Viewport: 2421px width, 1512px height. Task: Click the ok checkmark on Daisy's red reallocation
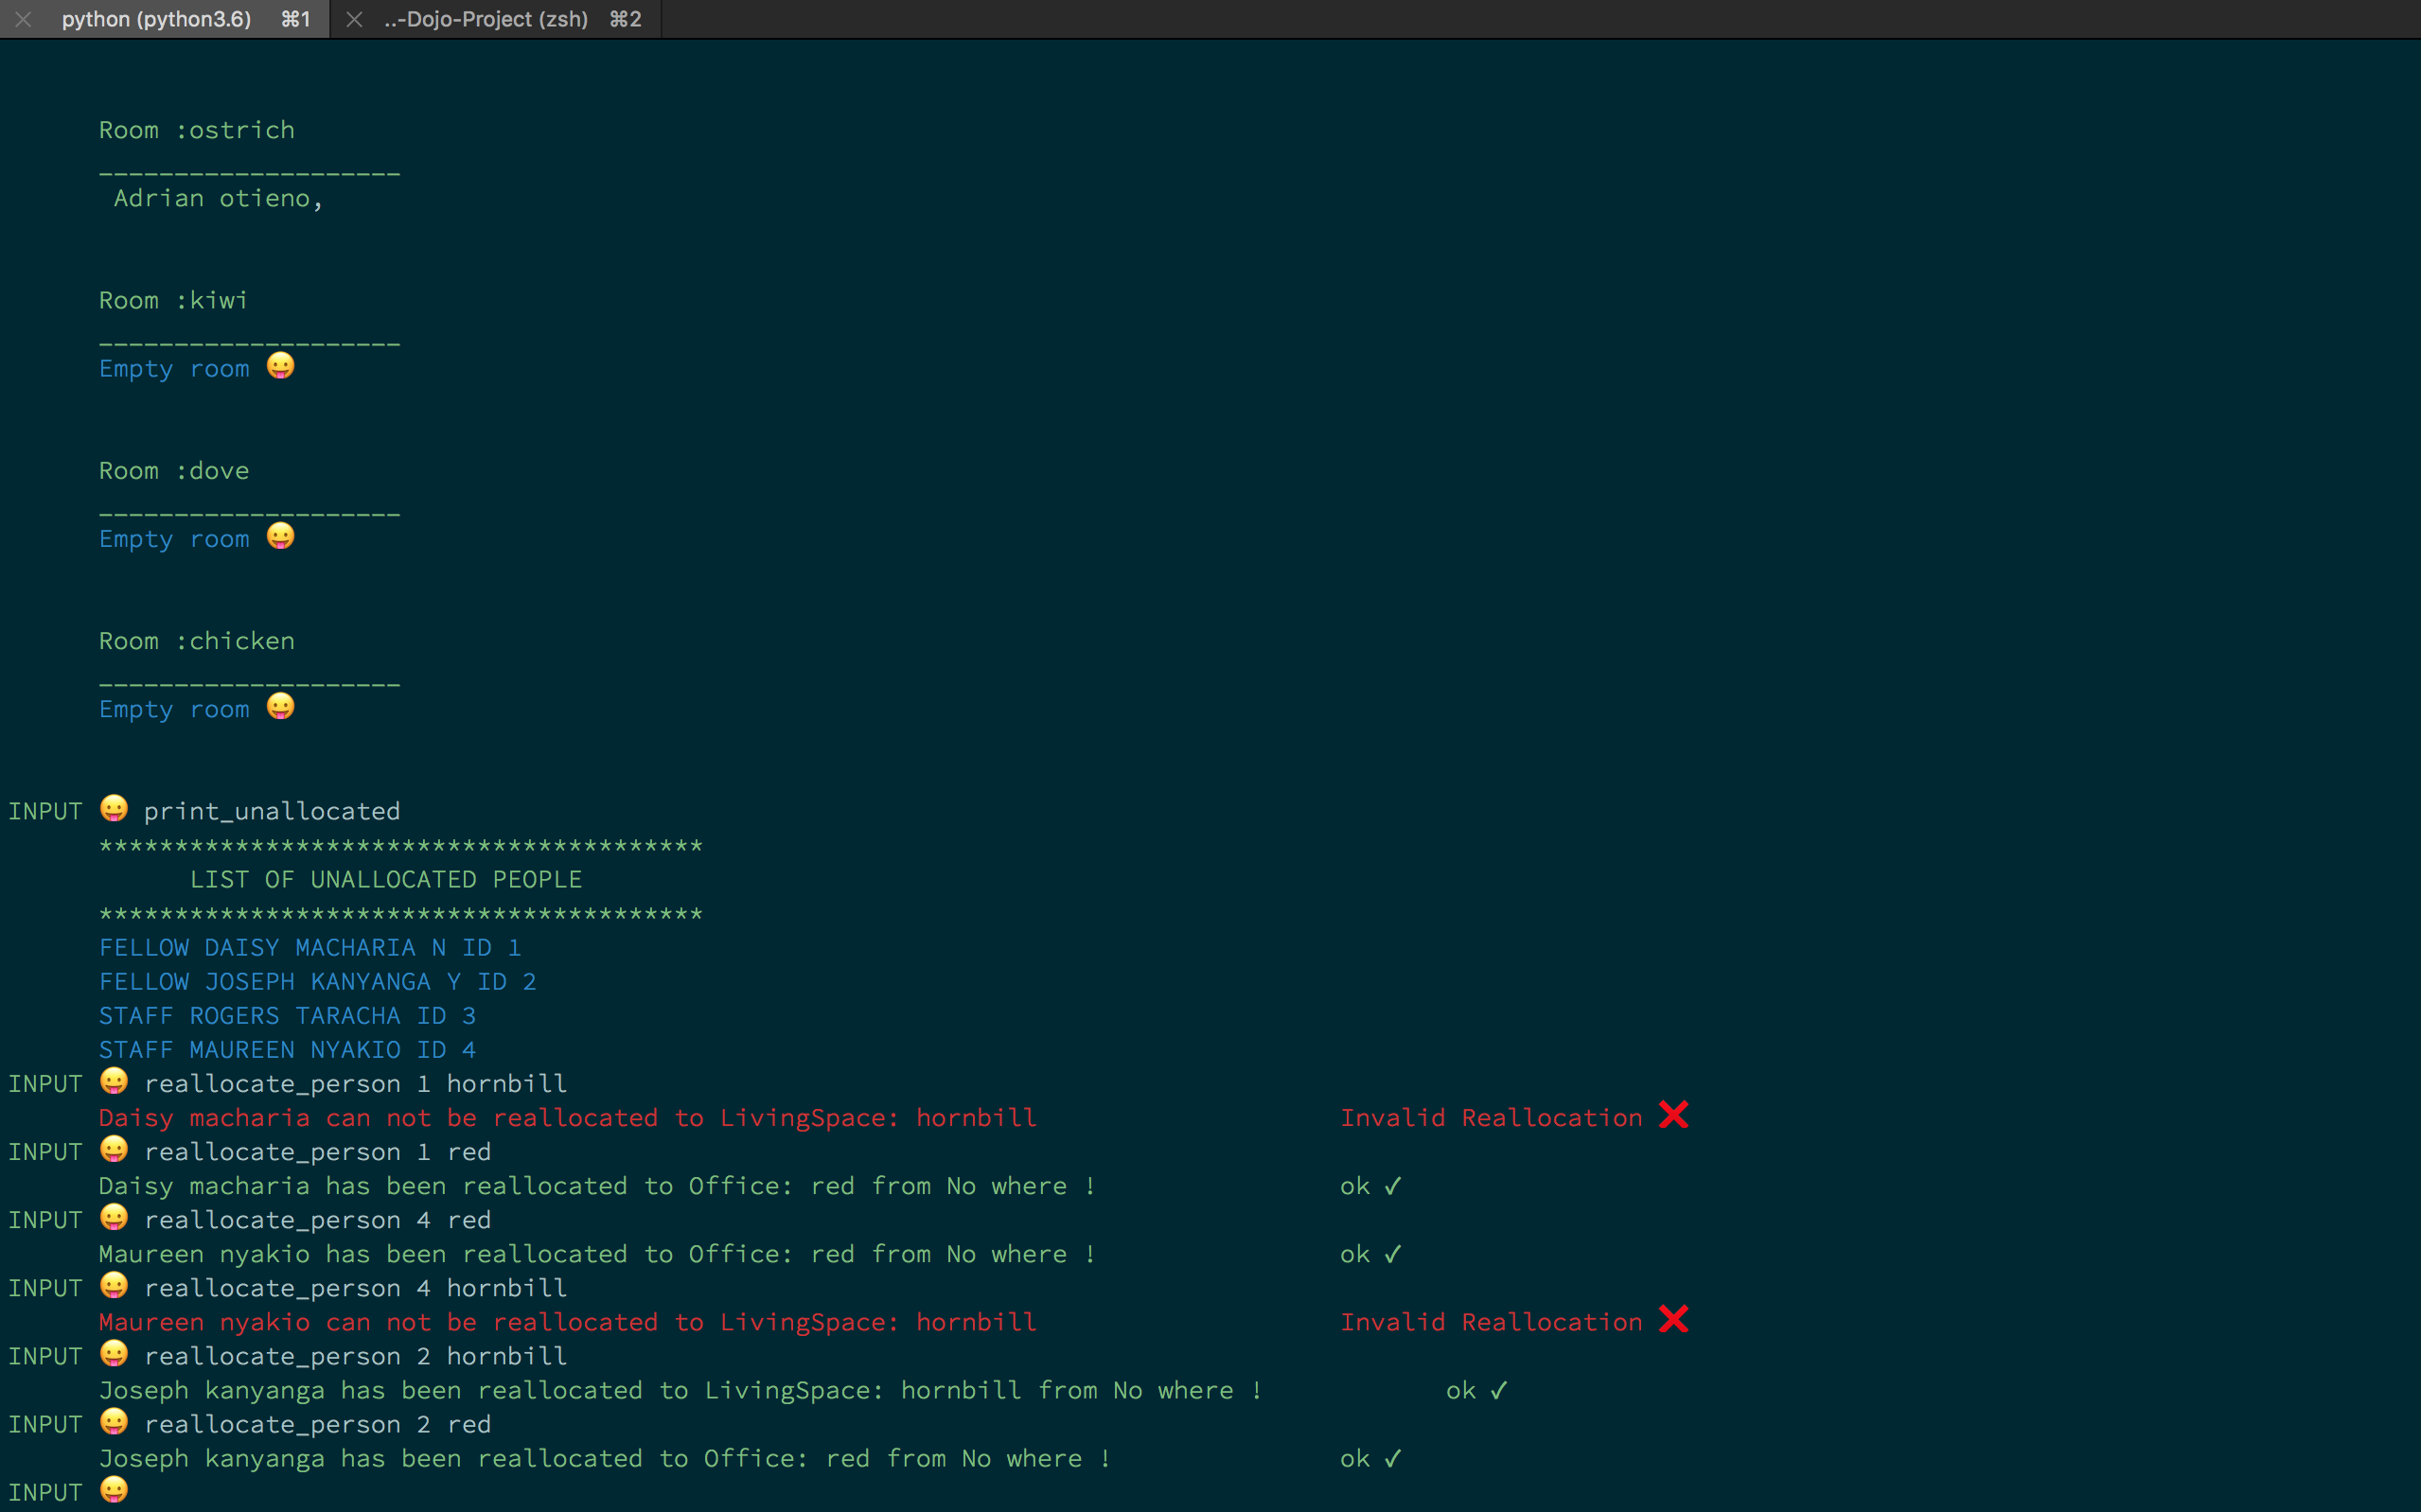tap(1392, 1186)
